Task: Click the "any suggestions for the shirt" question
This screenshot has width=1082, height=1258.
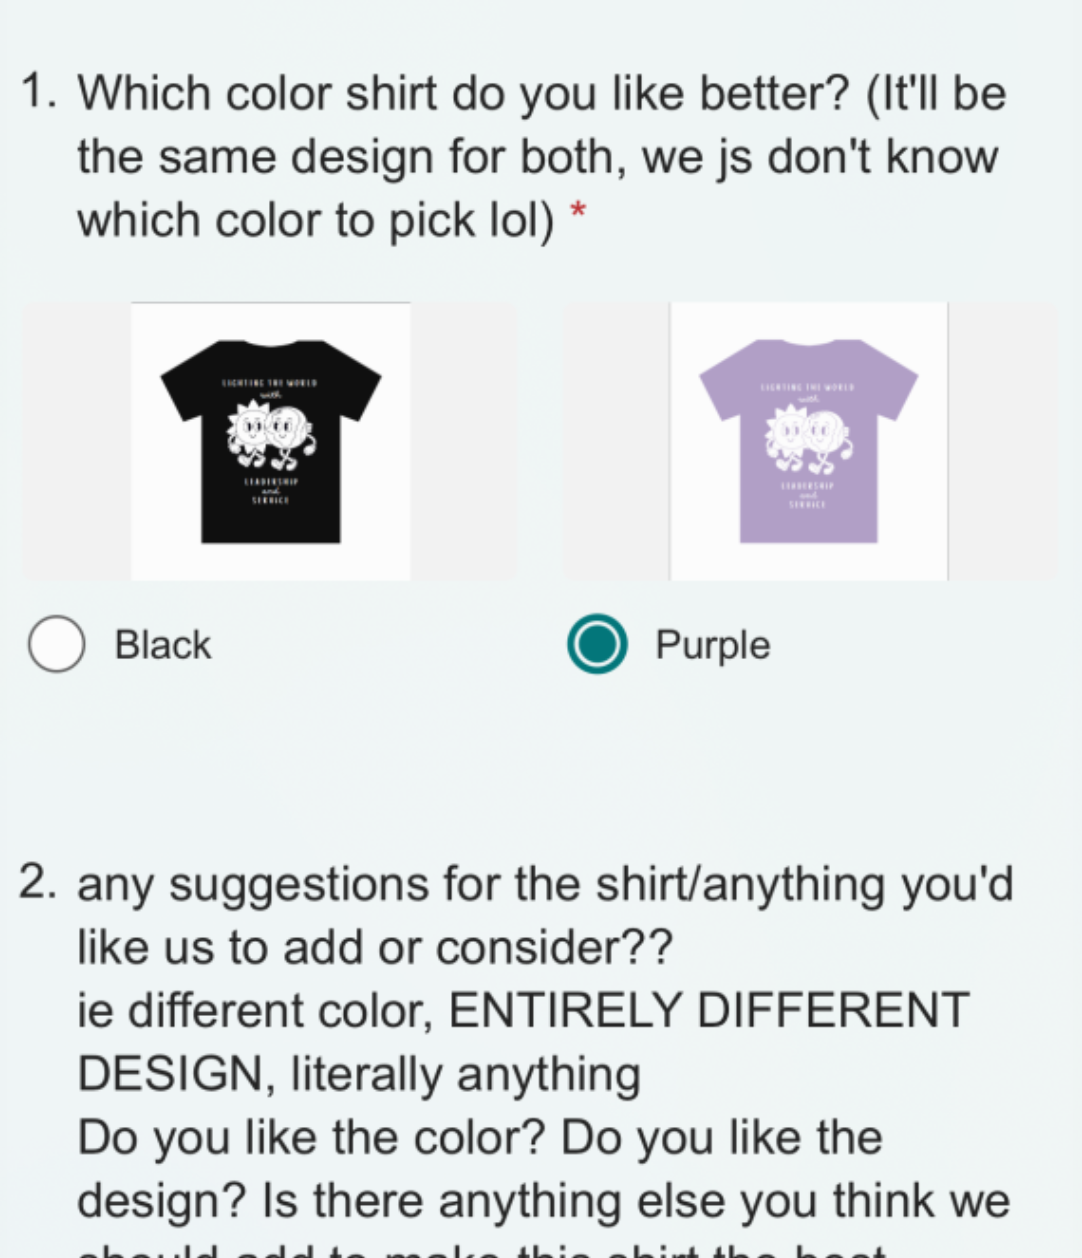Action: (x=545, y=885)
